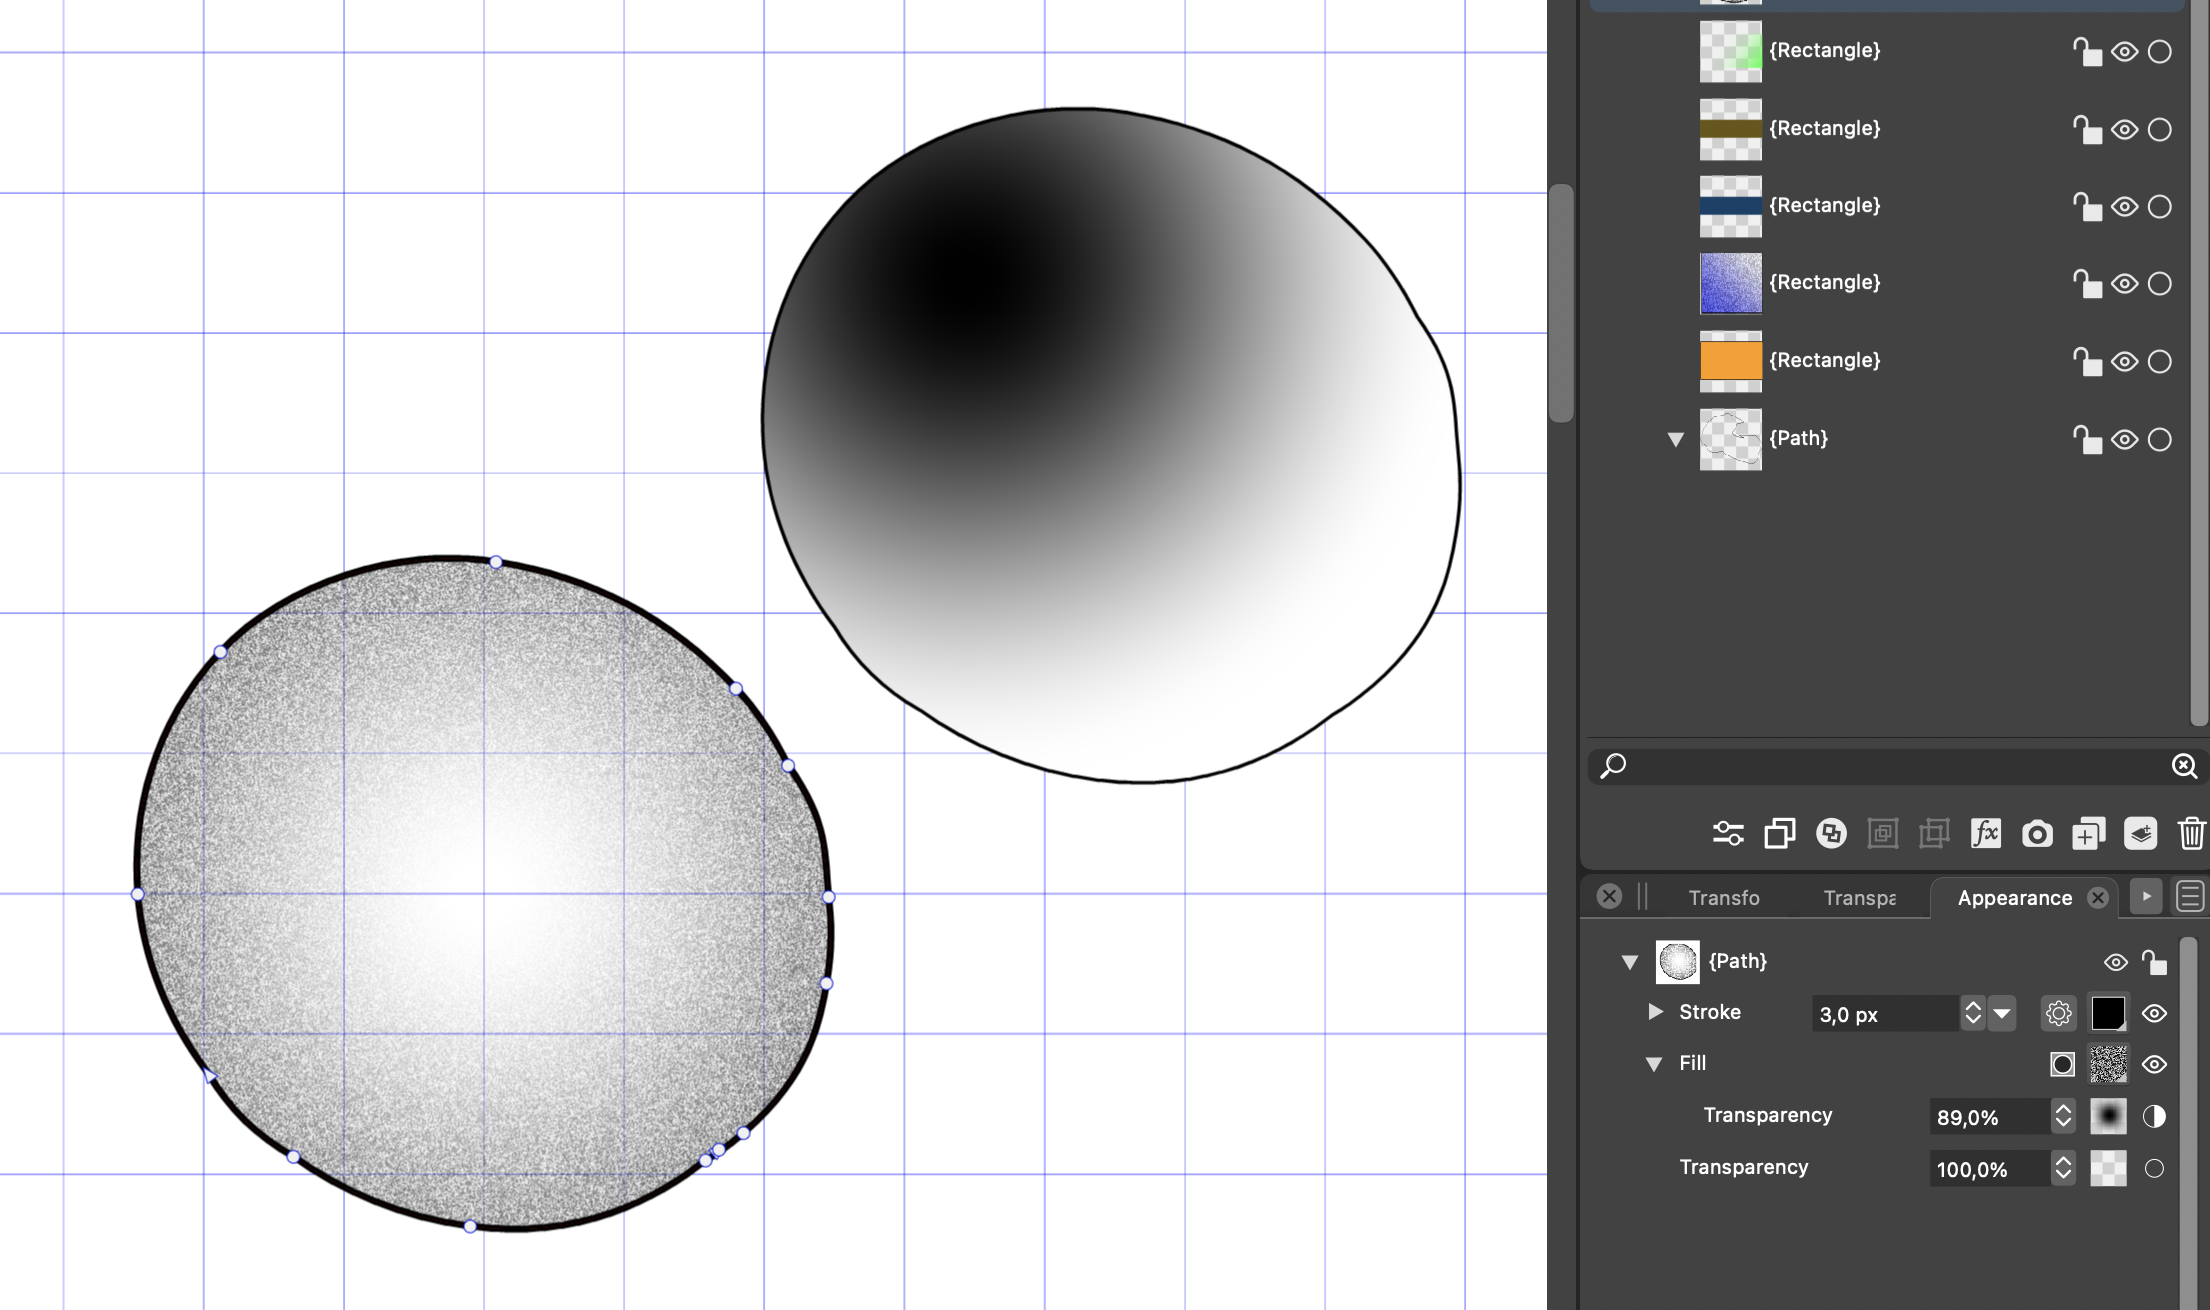Screen dimensions: 2210x1310
Task: Click the new layer icon
Action: pyautogui.click(x=2140, y=833)
